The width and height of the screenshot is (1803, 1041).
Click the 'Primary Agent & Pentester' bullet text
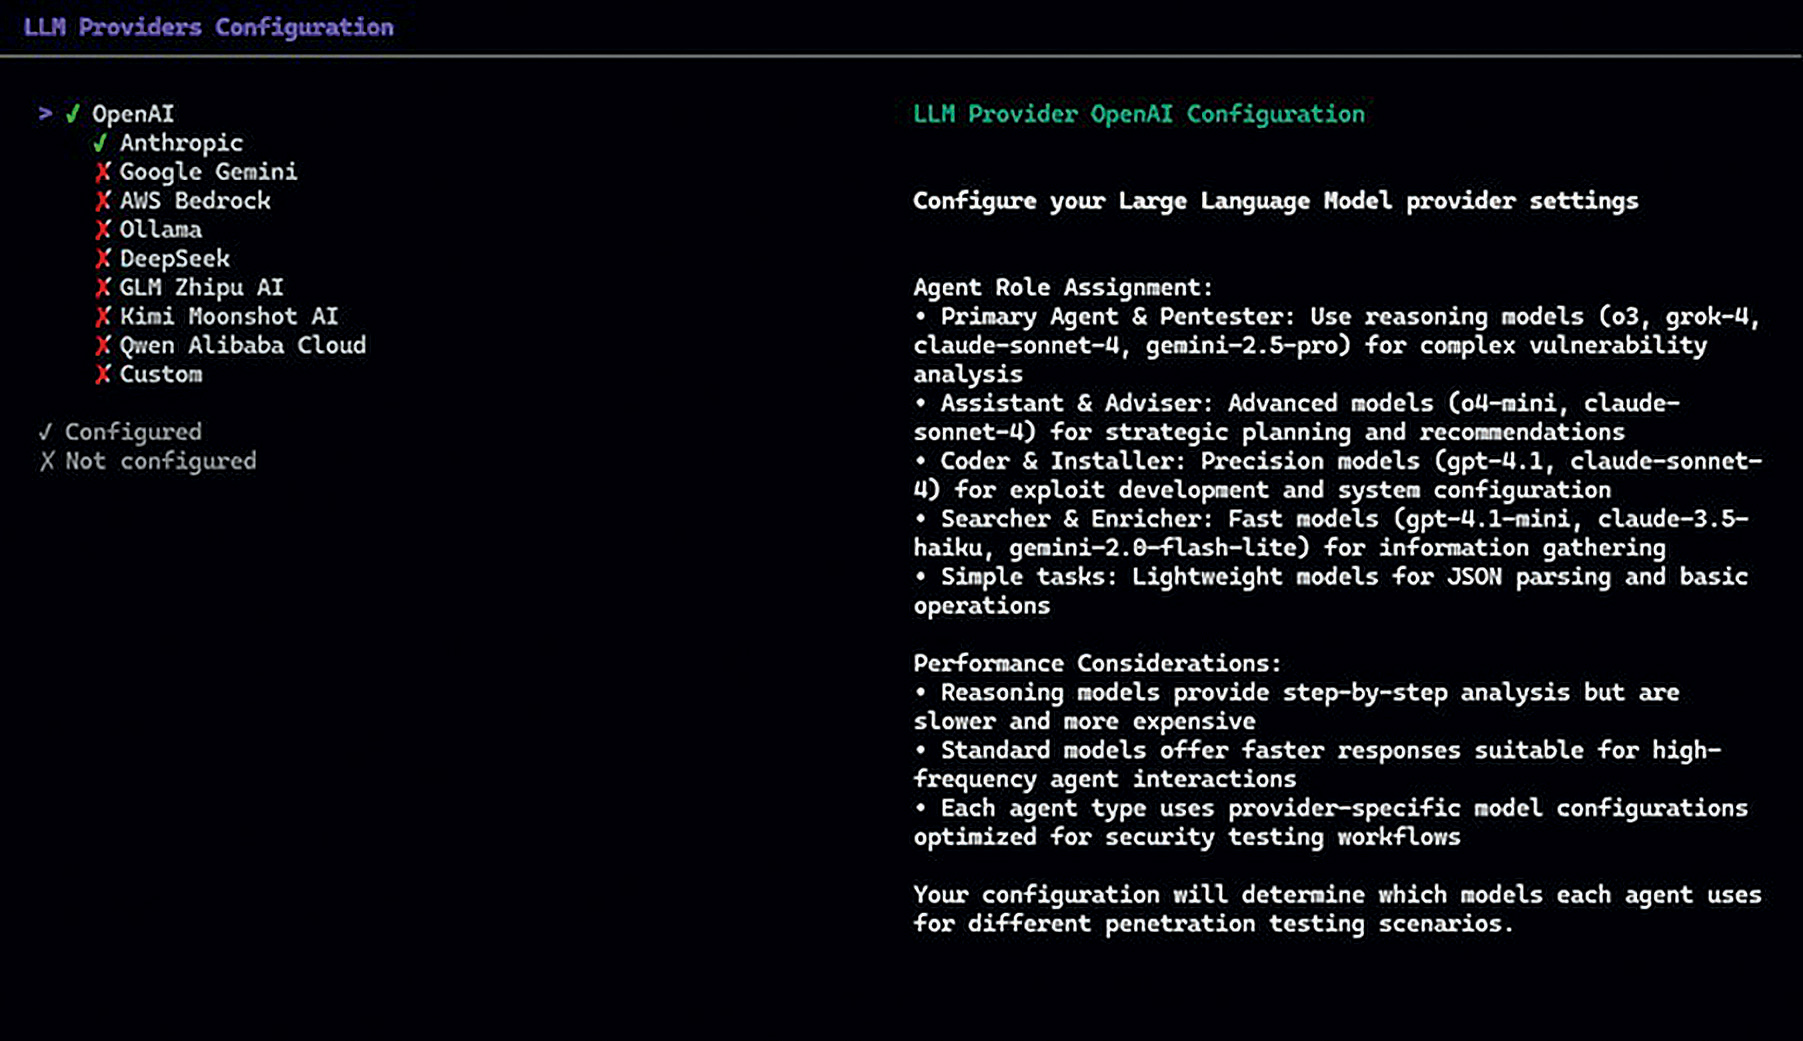pyautogui.click(x=1337, y=345)
